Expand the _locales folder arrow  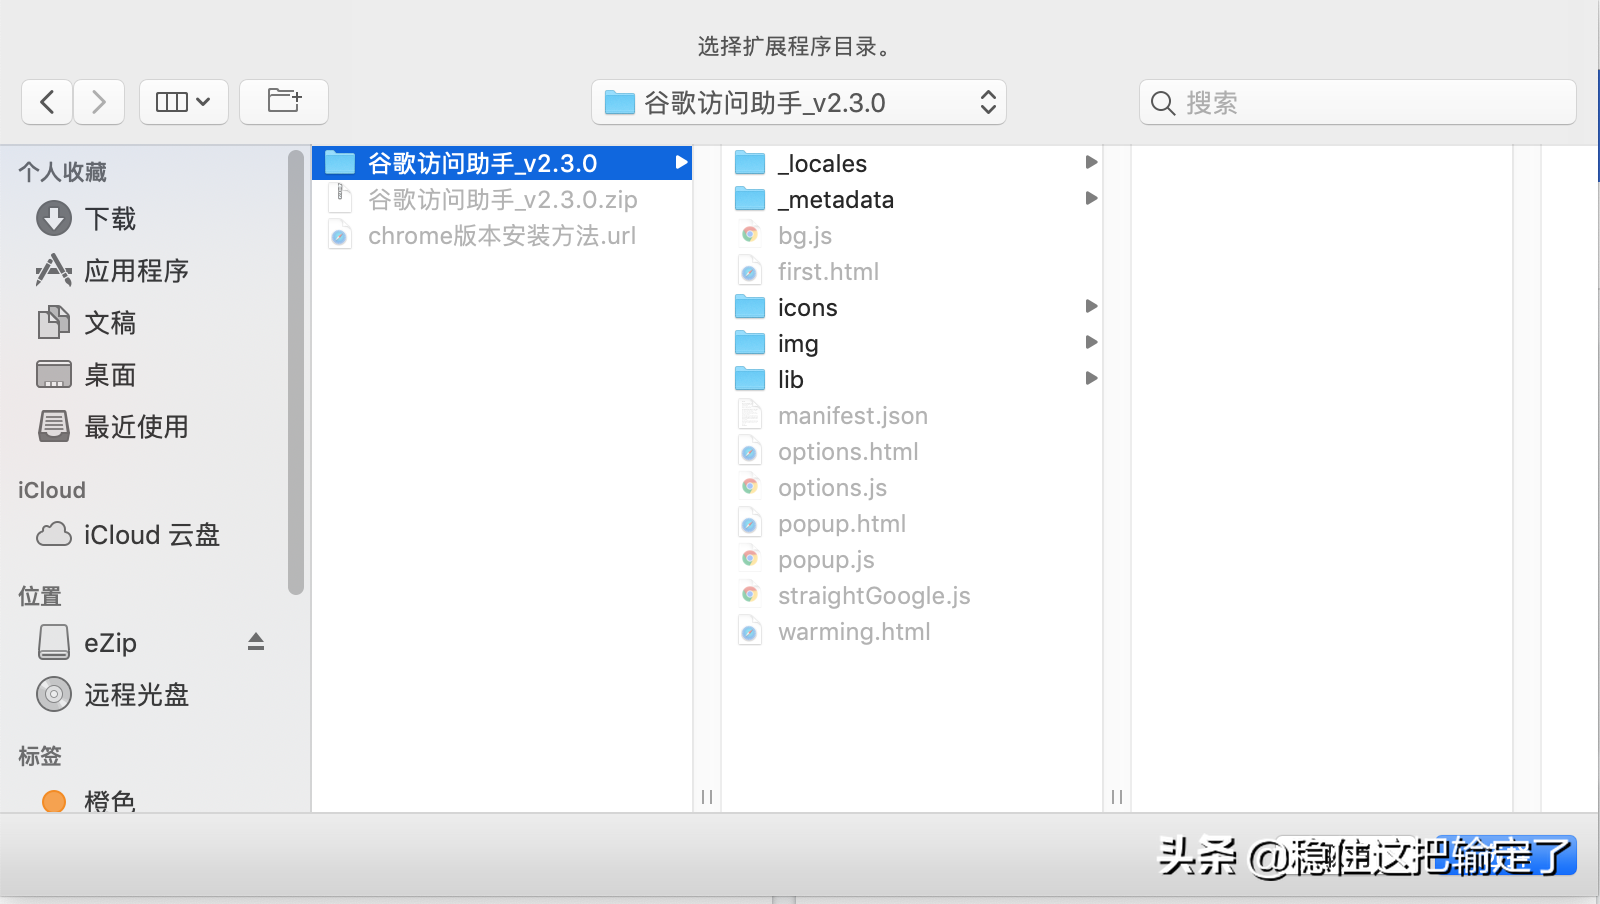pyautogui.click(x=1091, y=162)
